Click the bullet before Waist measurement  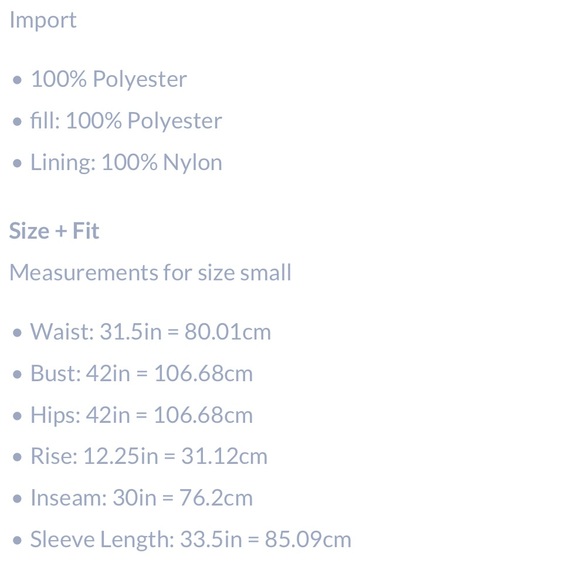[x=17, y=333]
